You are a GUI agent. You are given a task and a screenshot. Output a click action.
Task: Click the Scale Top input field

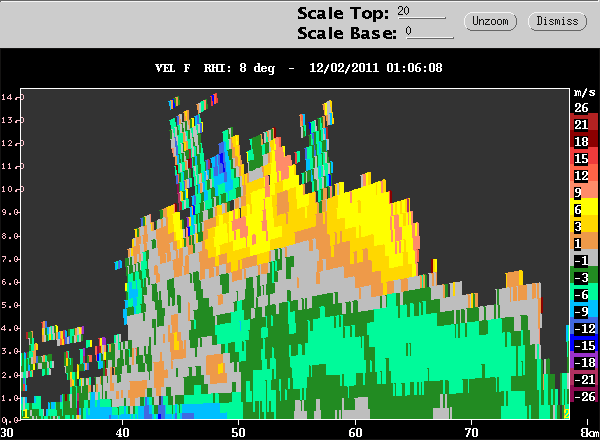pos(421,12)
